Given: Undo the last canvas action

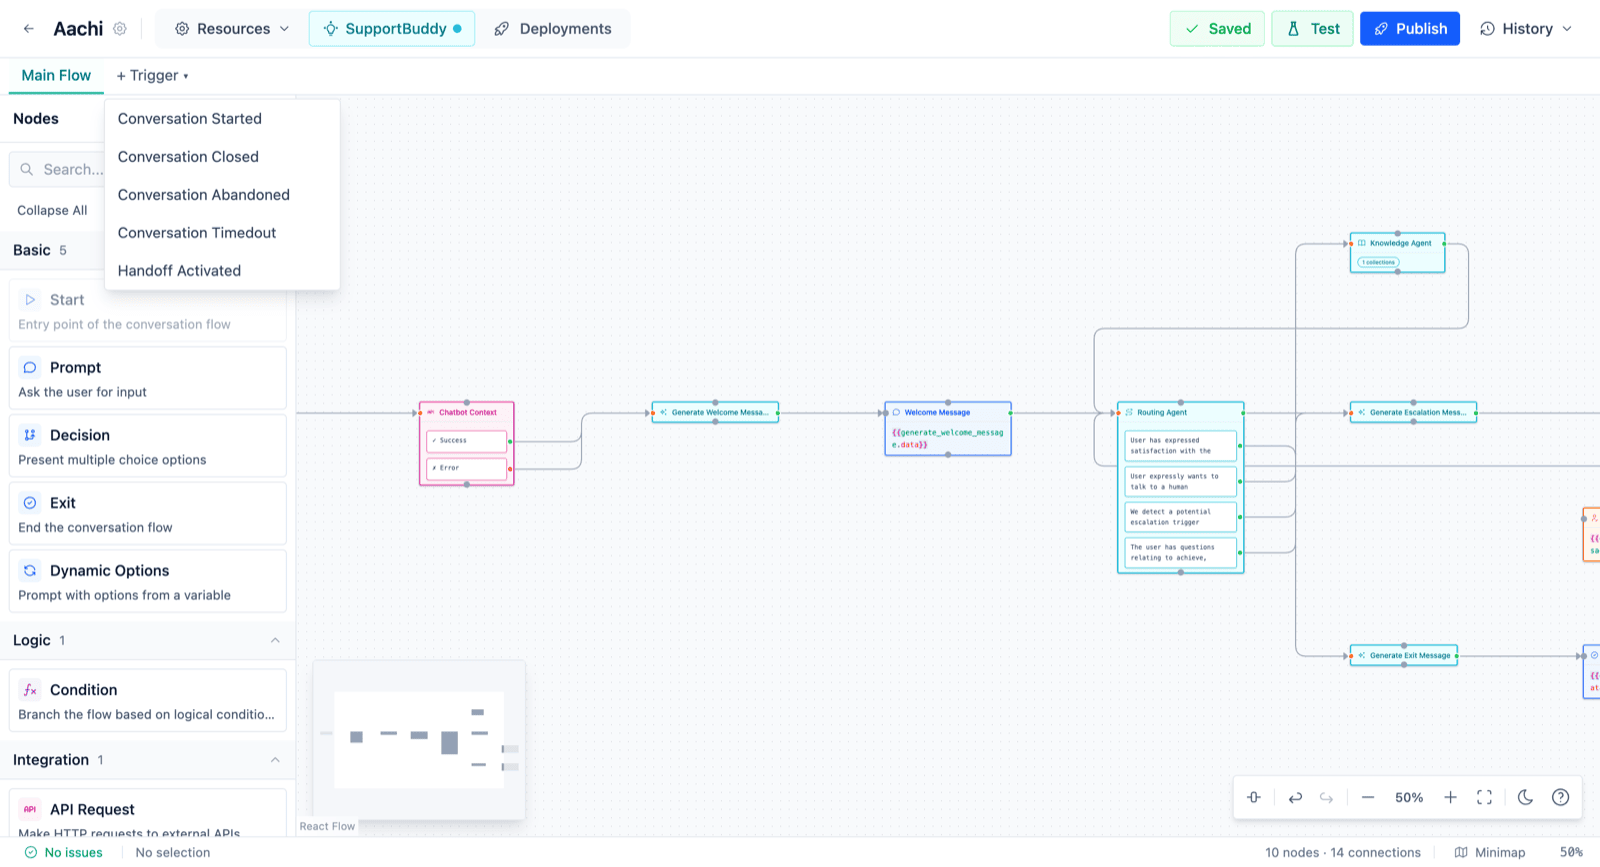Looking at the screenshot, I should (x=1295, y=798).
